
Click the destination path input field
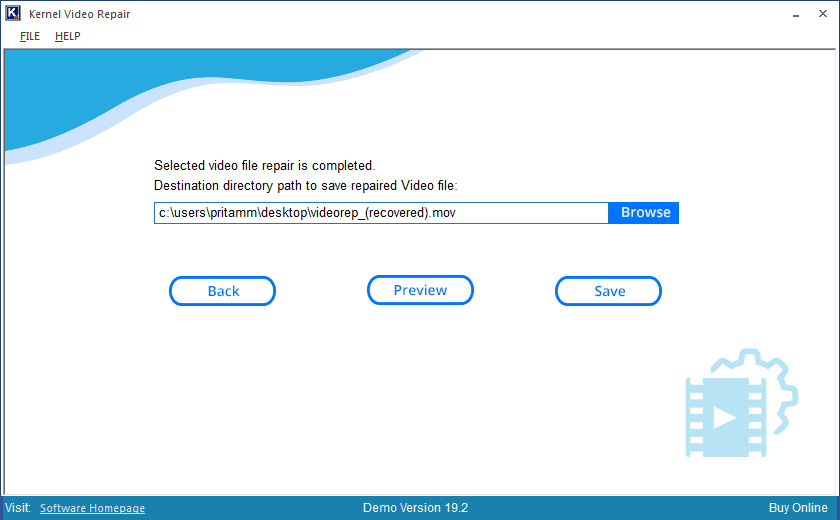tap(381, 213)
